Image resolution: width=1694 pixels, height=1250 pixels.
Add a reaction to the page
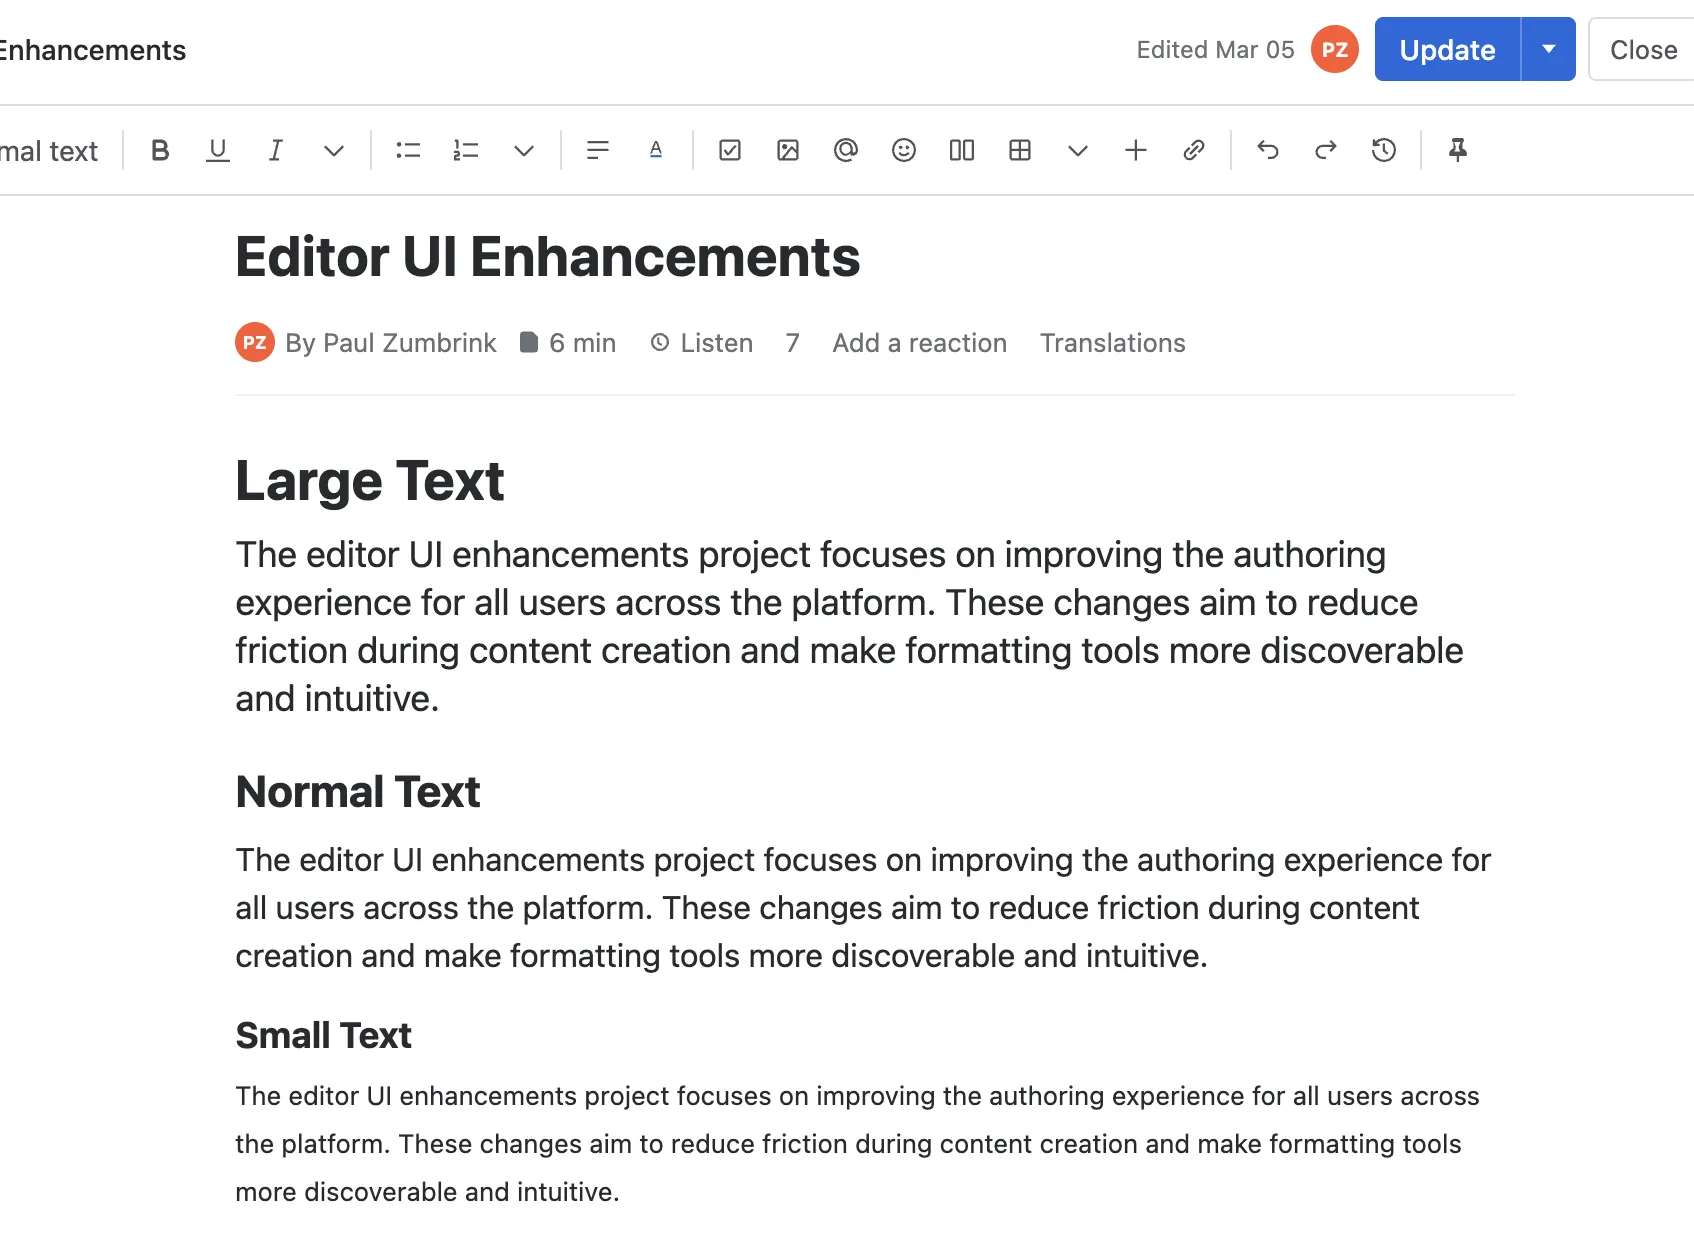click(x=920, y=343)
